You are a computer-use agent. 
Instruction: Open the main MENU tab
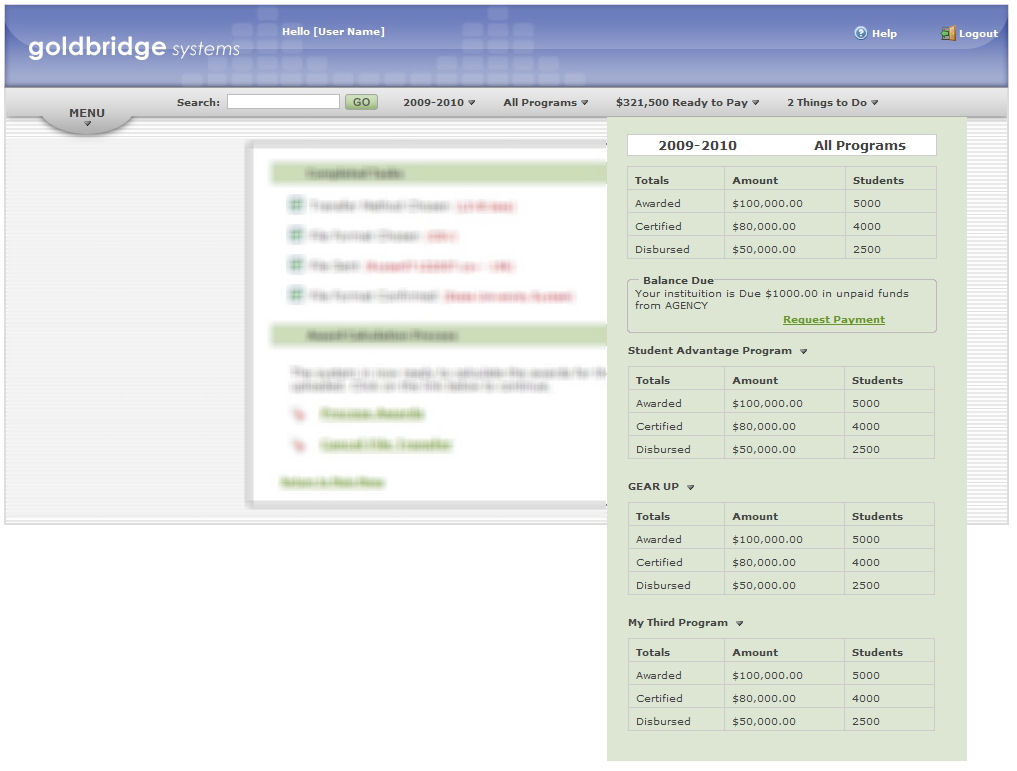point(87,116)
